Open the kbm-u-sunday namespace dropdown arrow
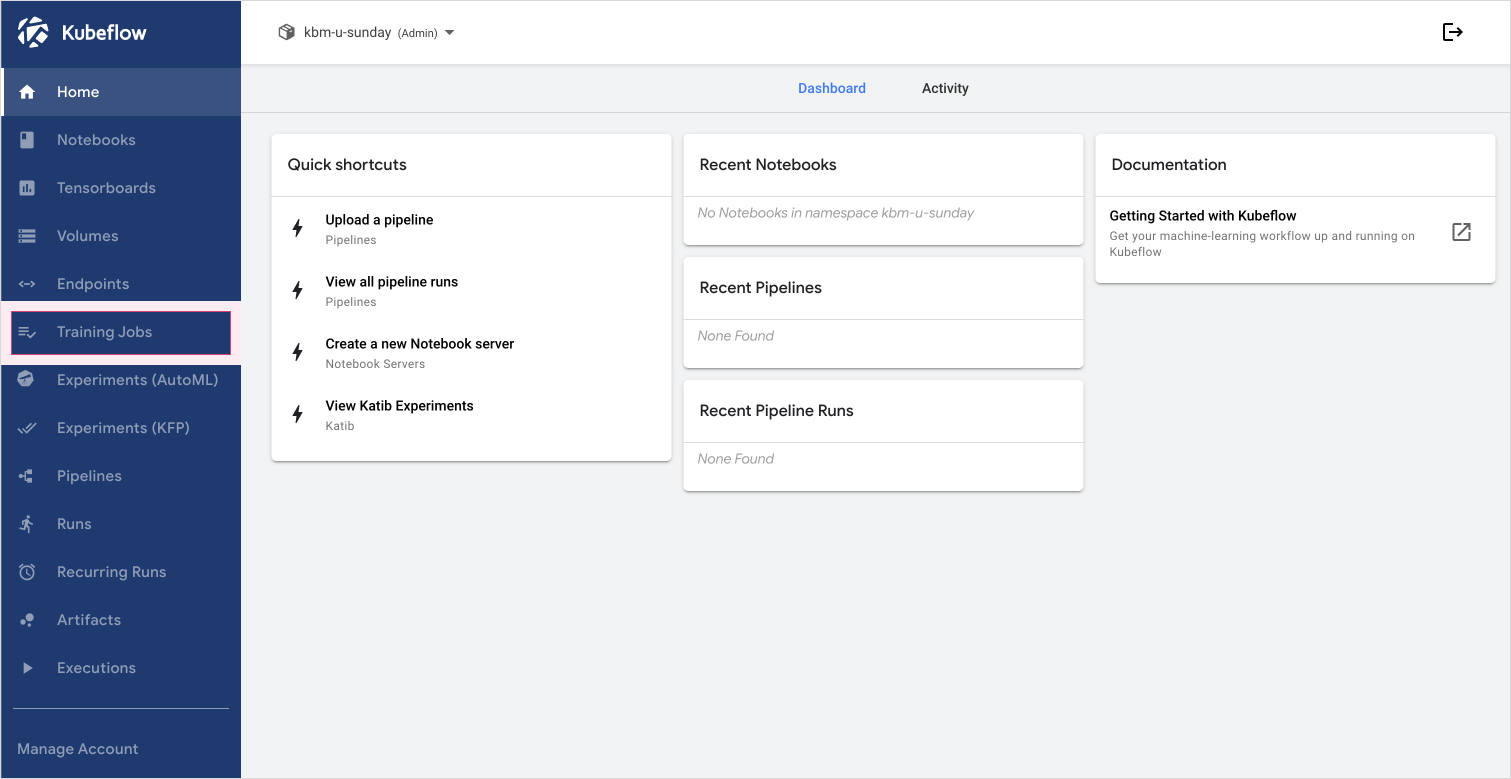The height and width of the screenshot is (779, 1511). click(x=449, y=33)
